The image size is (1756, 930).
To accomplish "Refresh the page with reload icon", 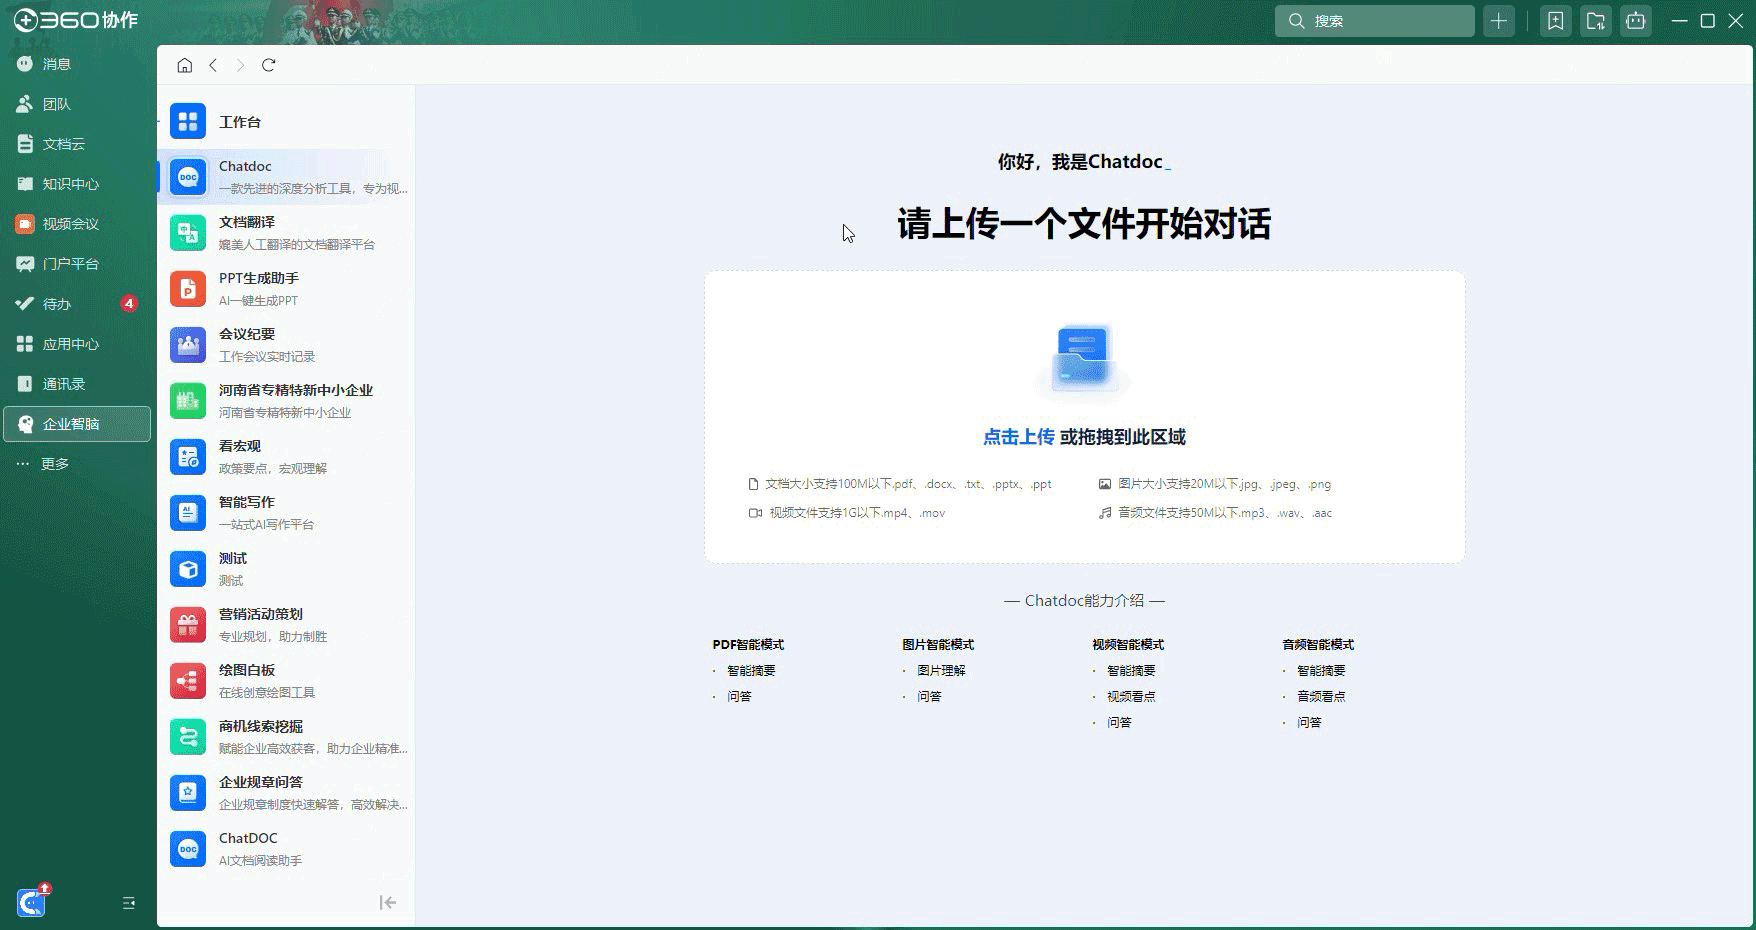I will pyautogui.click(x=268, y=65).
